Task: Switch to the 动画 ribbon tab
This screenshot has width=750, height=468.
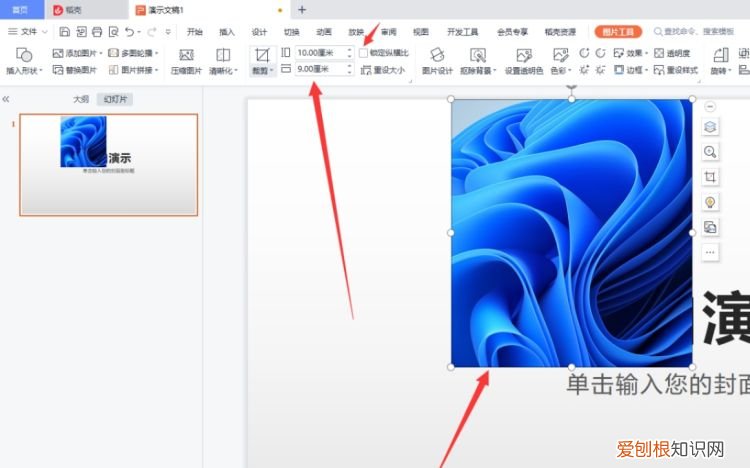Action: coord(324,32)
